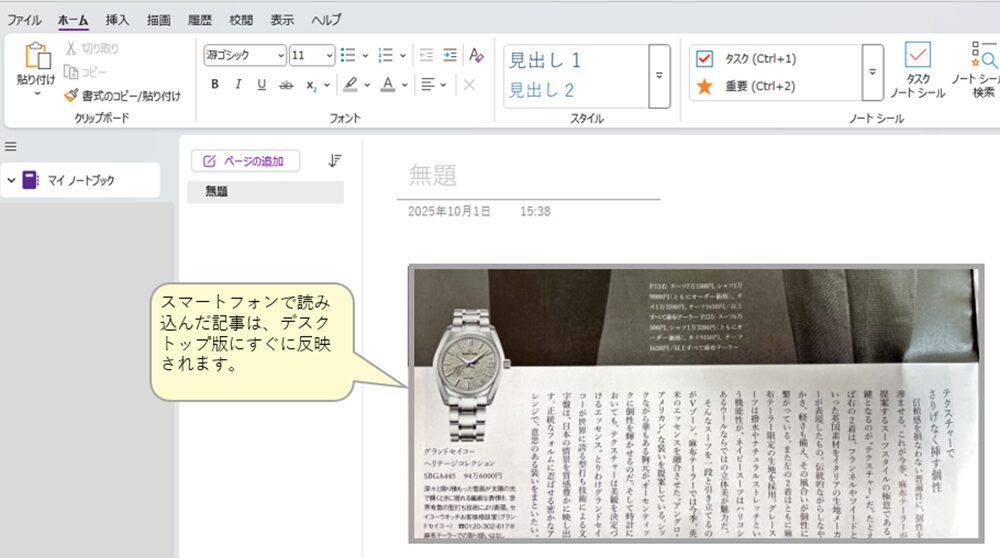1000x558 pixels.
Task: Apply the 見出し 1 heading style
Action: click(545, 61)
